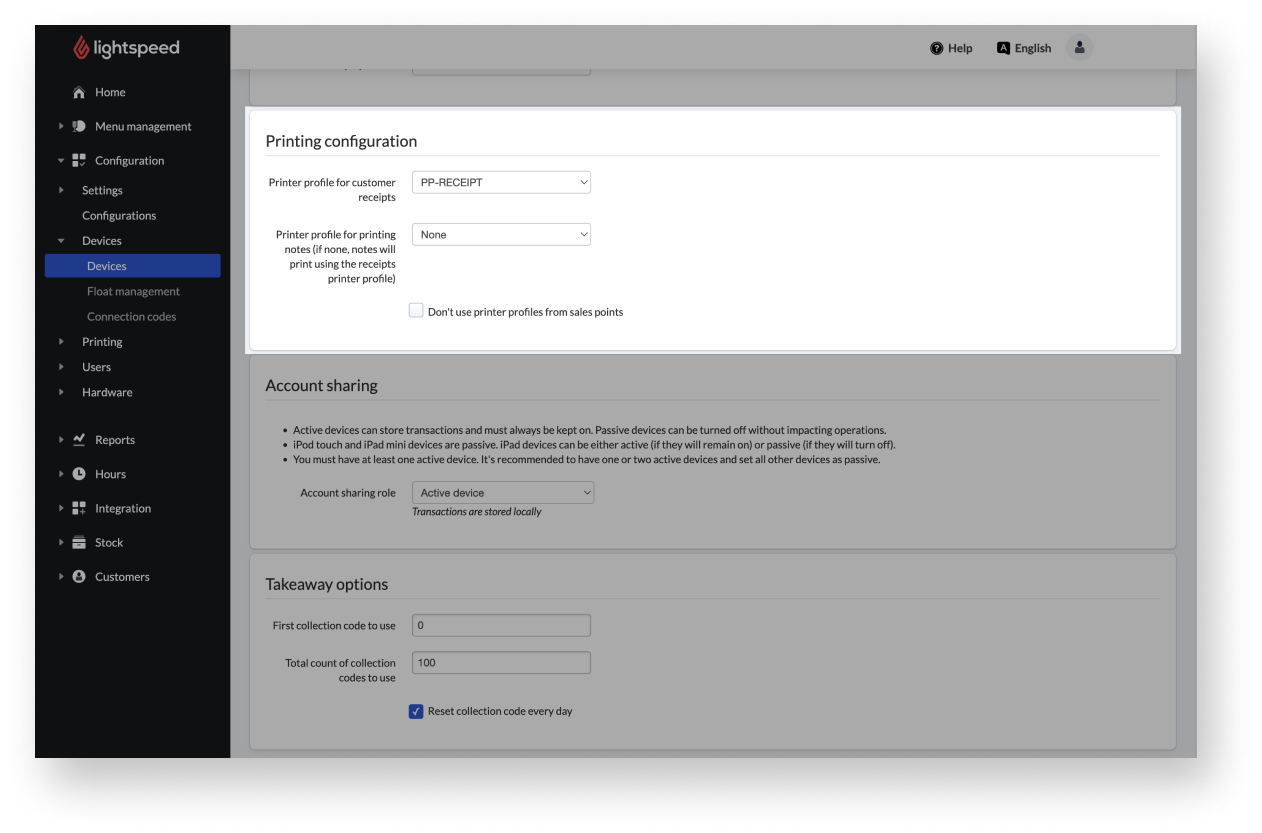Viewport: 1262px width, 833px height.
Task: Click the Takeaway options heading
Action: tap(326, 584)
